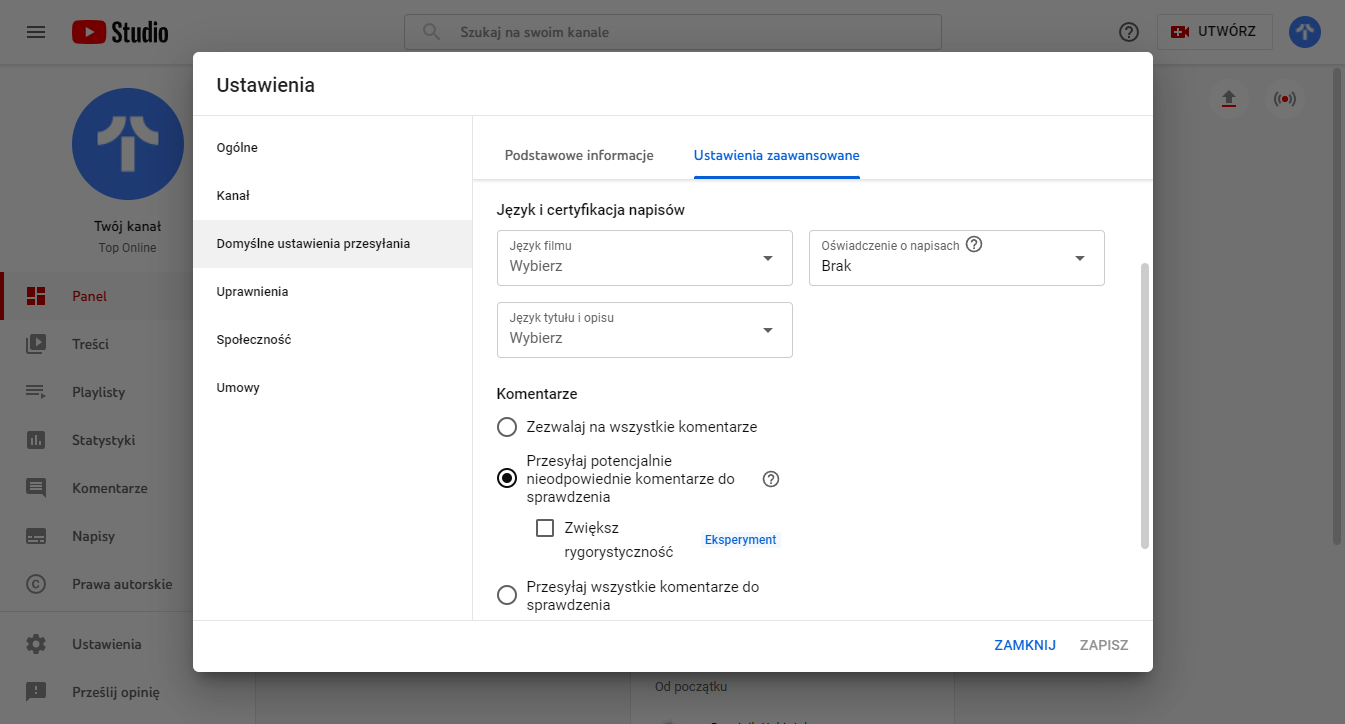Image resolution: width=1345 pixels, height=724 pixels.
Task: Click the Playlisty icon in sidebar
Action: [36, 392]
